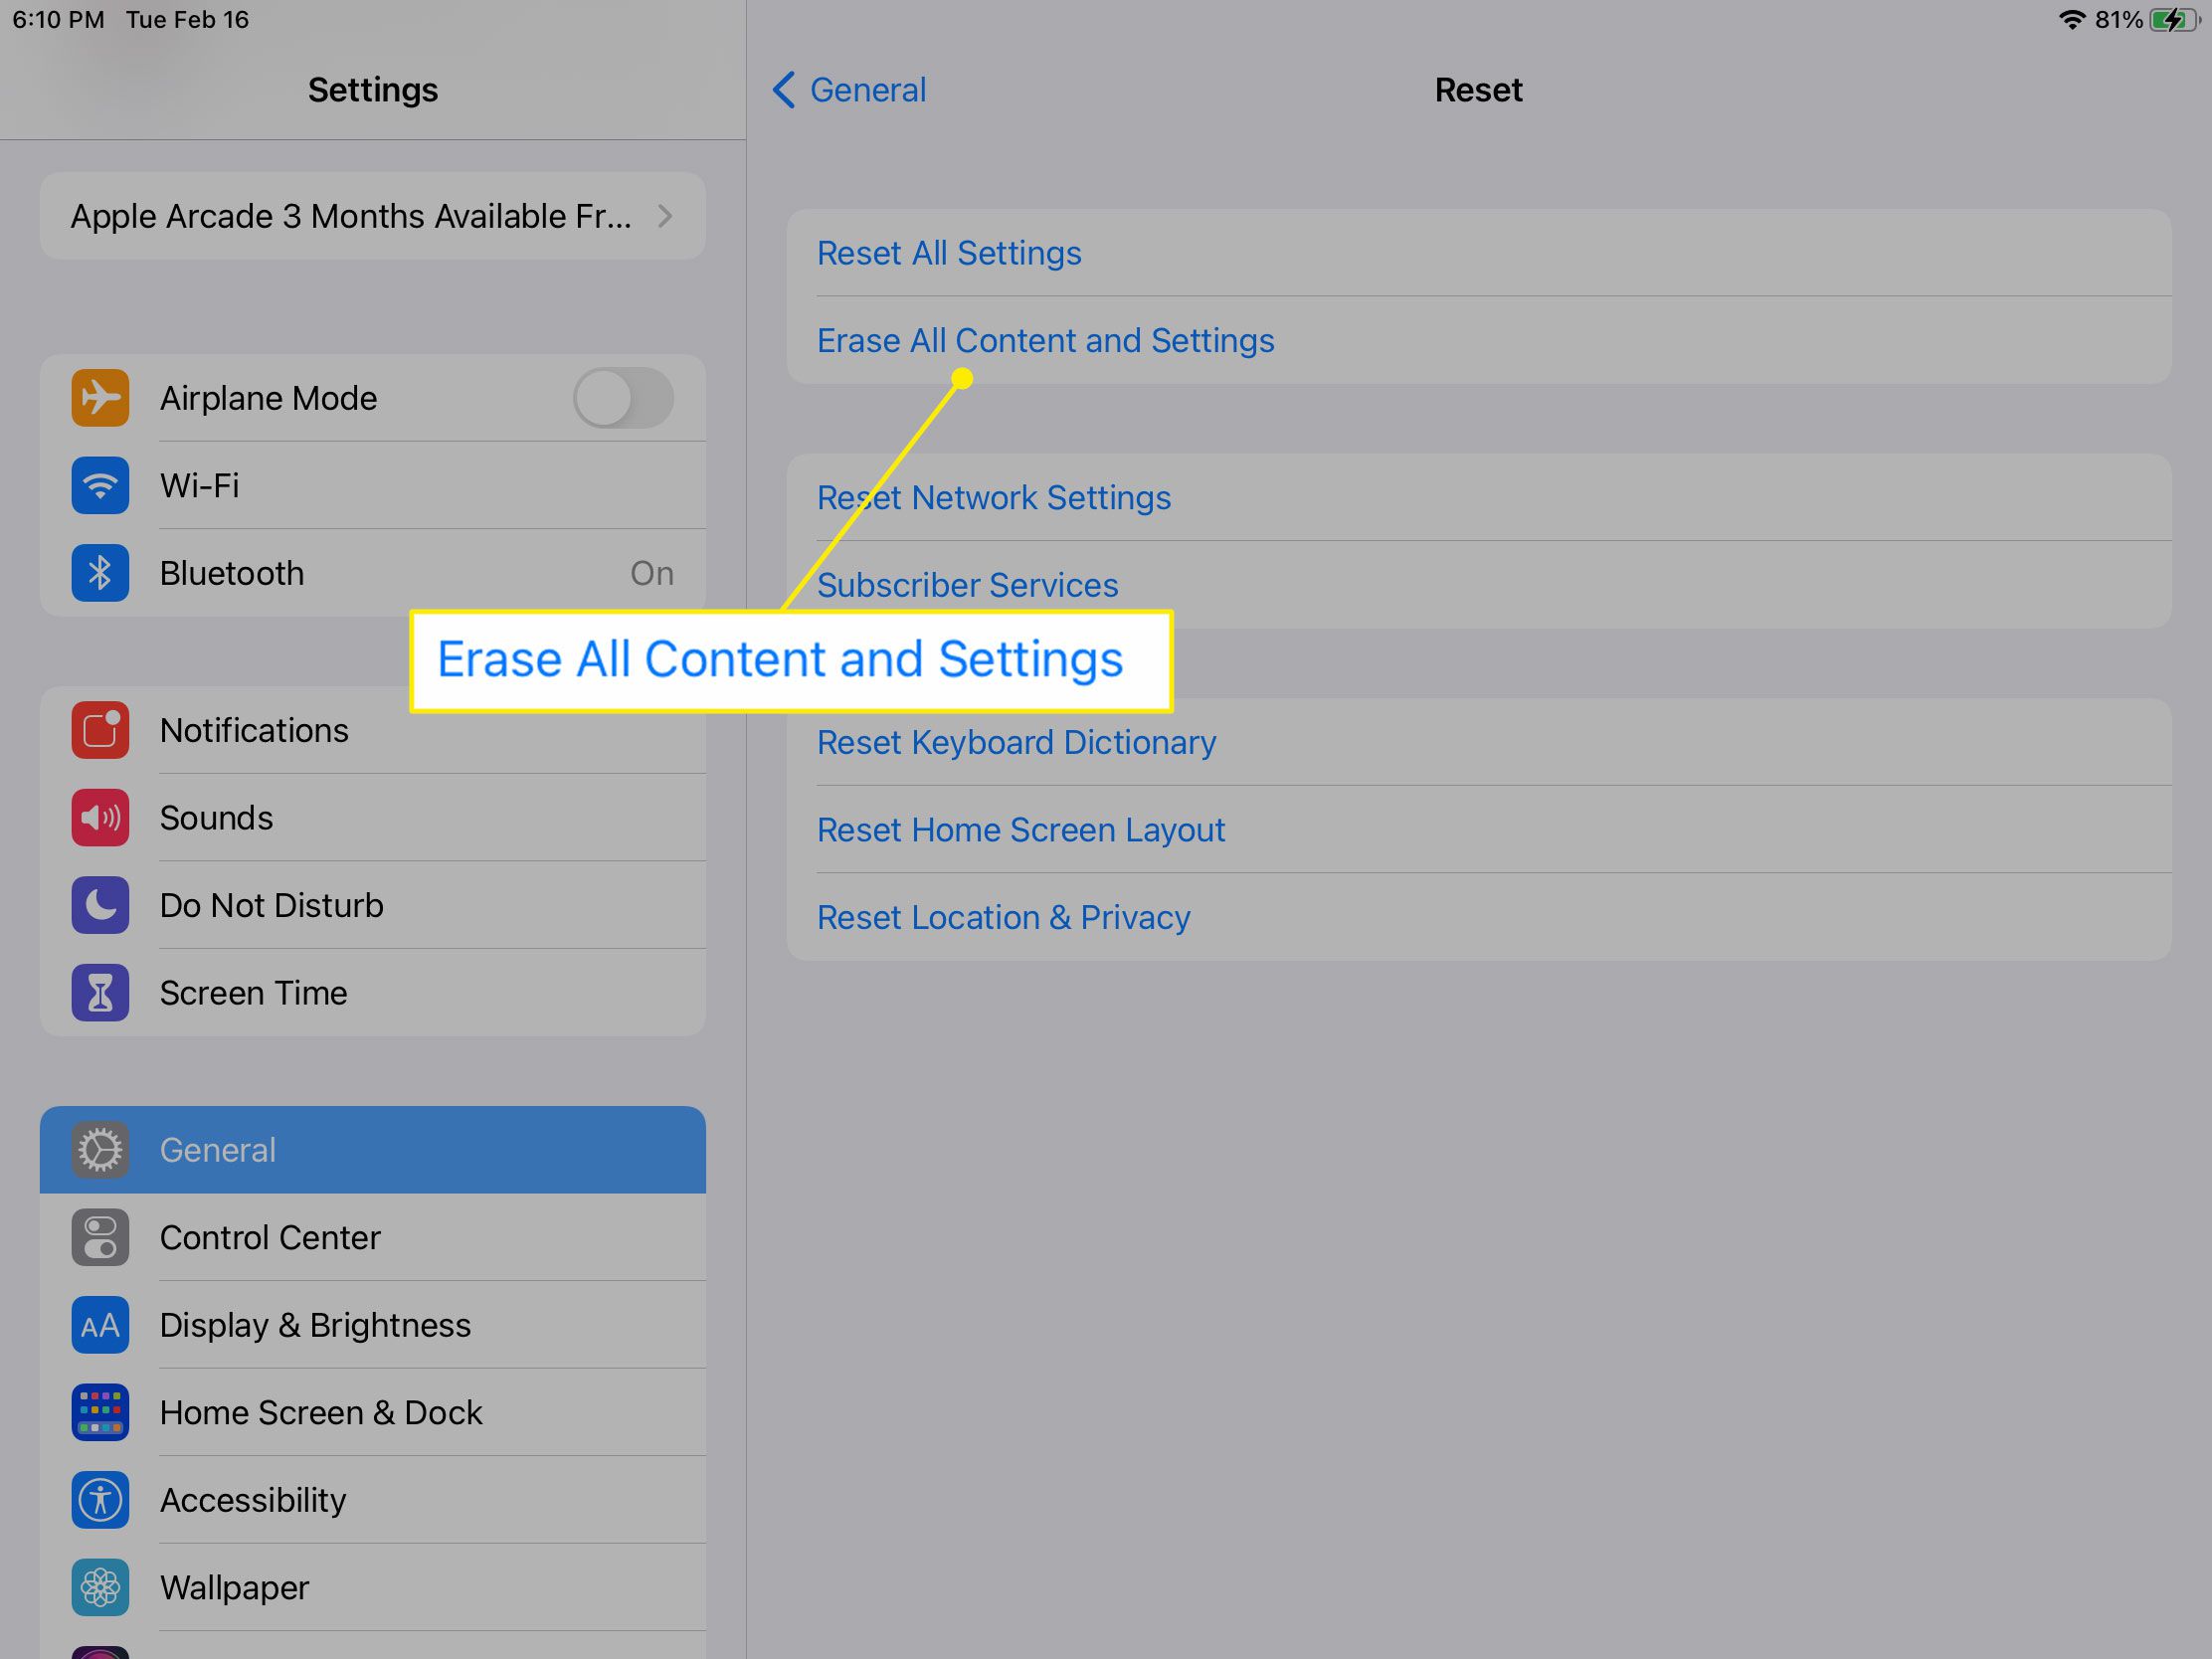The width and height of the screenshot is (2212, 1659).
Task: Tap the Airplane Mode icon
Action: coord(97,397)
